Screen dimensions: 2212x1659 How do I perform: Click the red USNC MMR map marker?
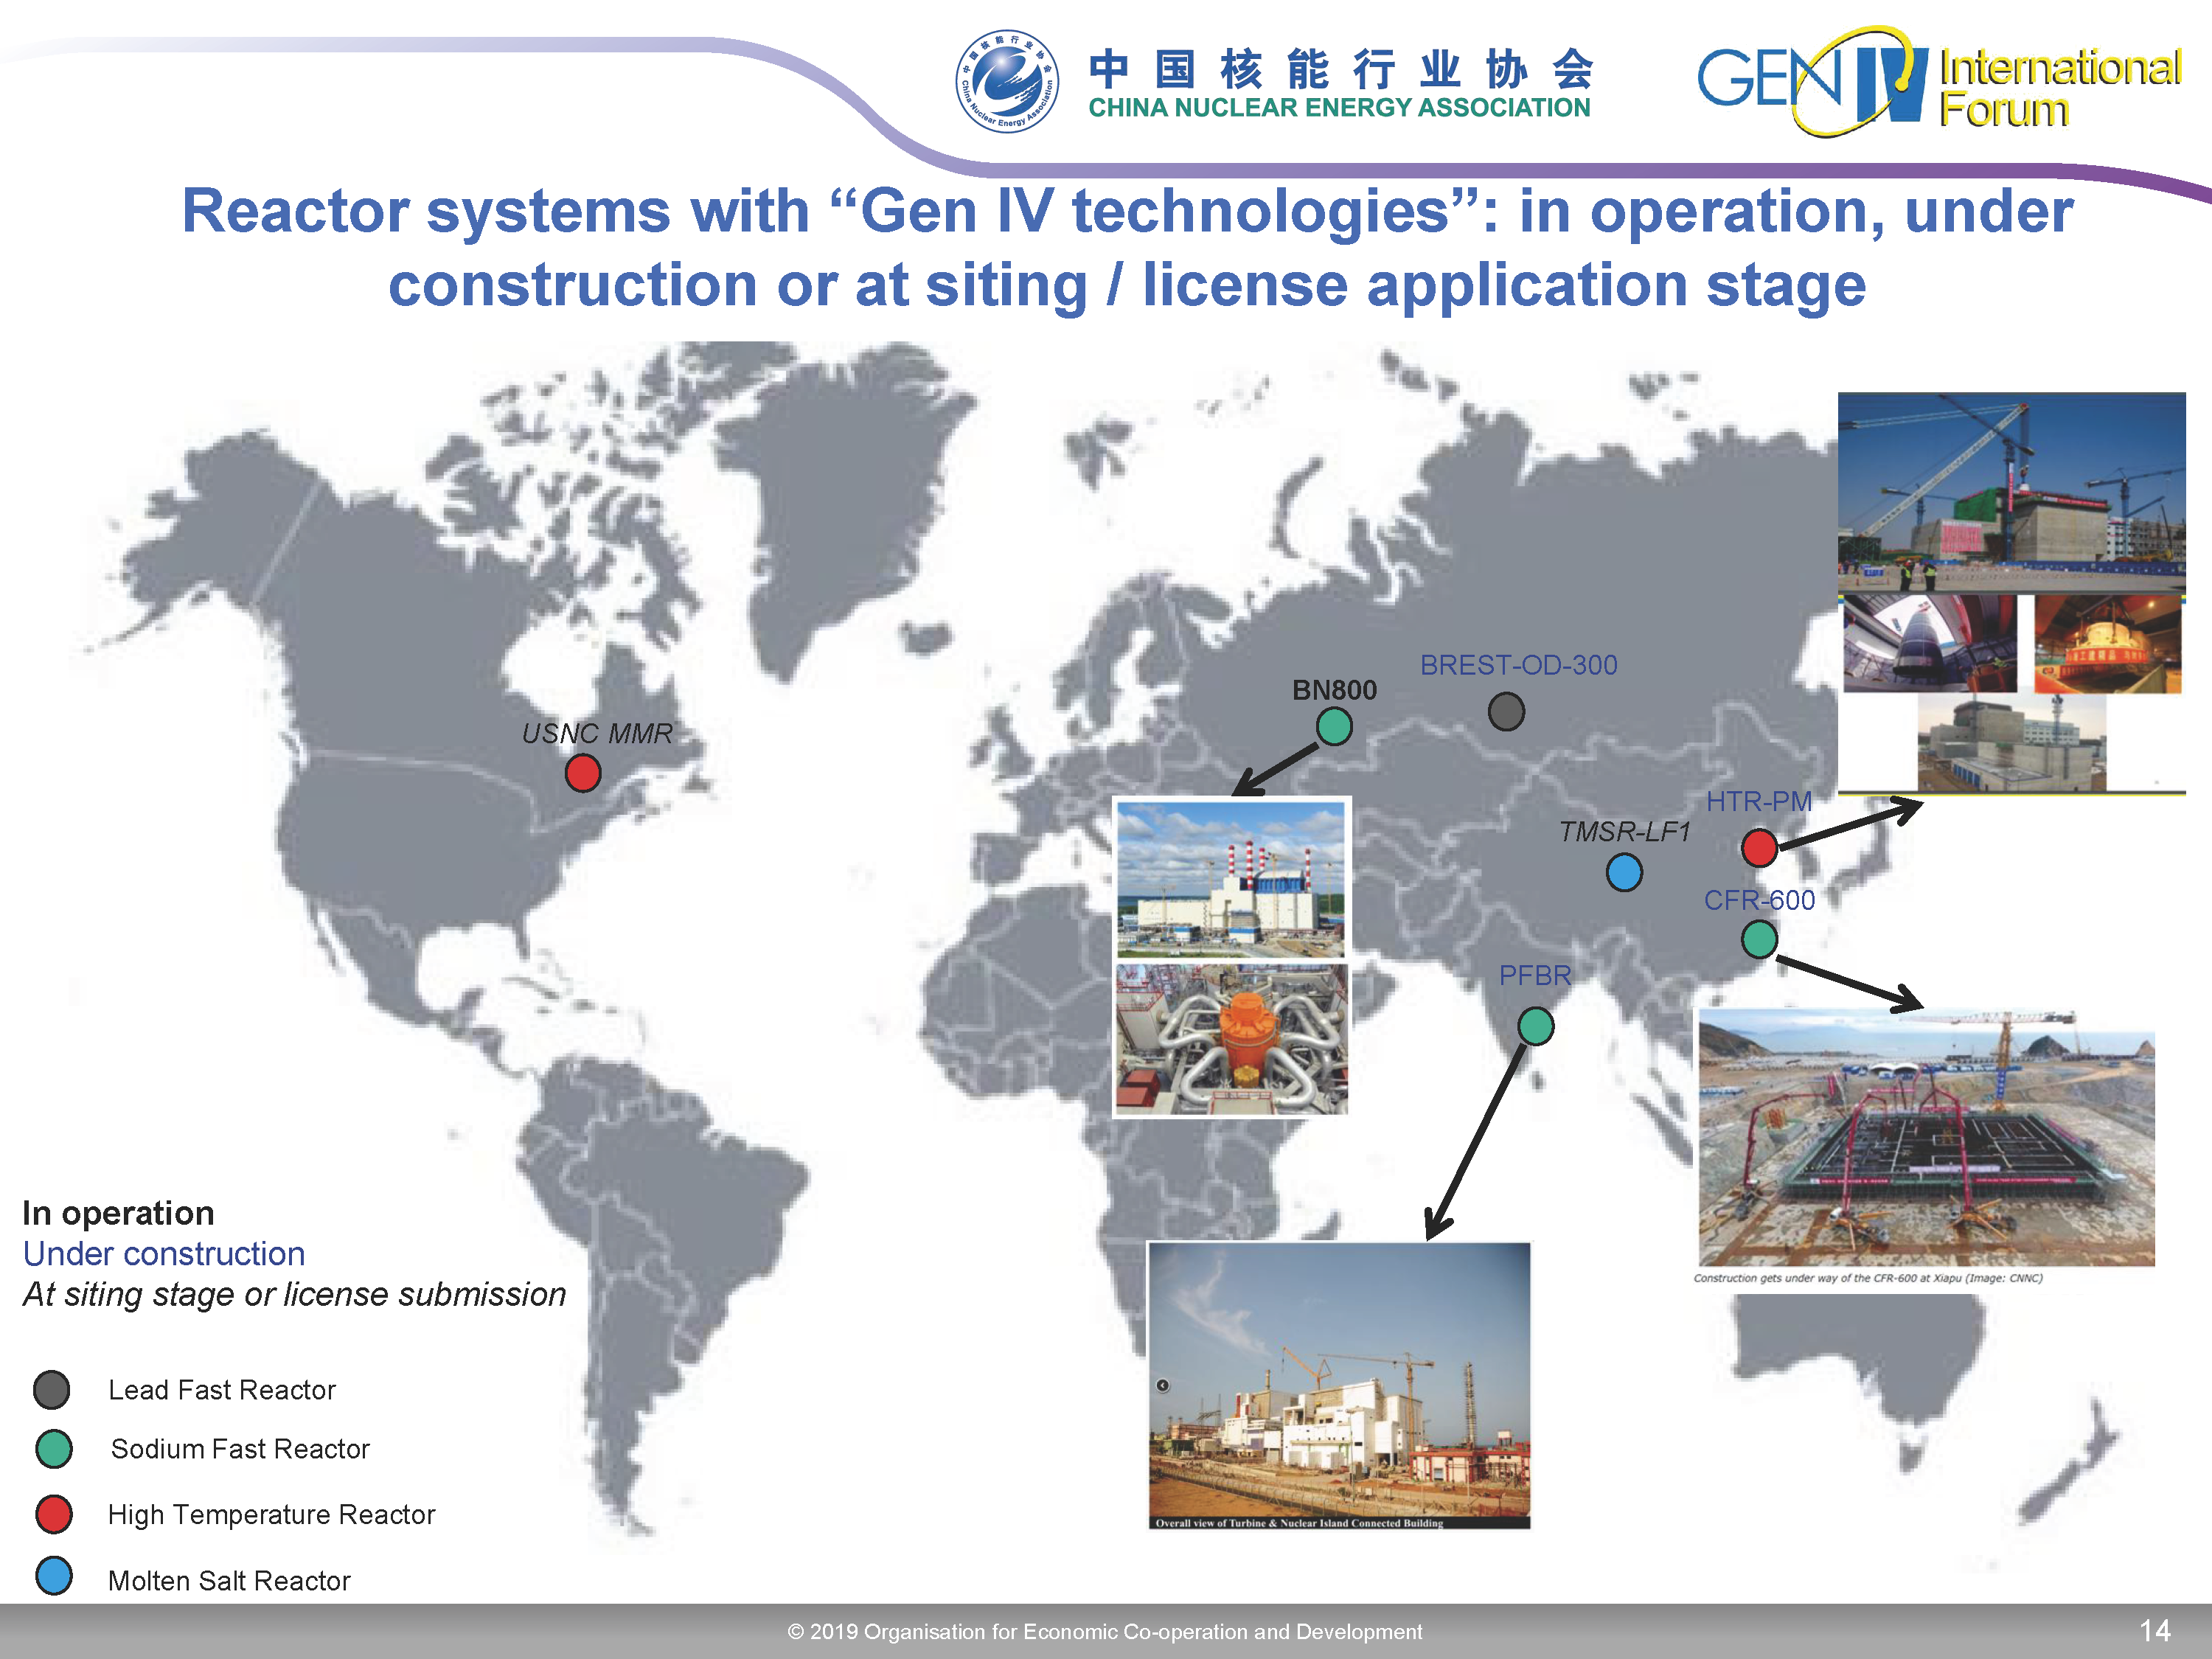pos(583,773)
